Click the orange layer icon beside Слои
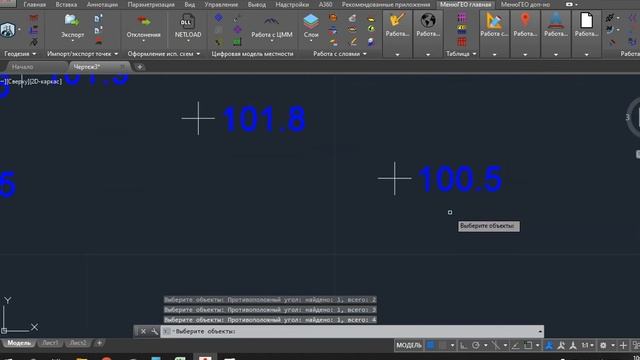640x360 pixels. (333, 18)
